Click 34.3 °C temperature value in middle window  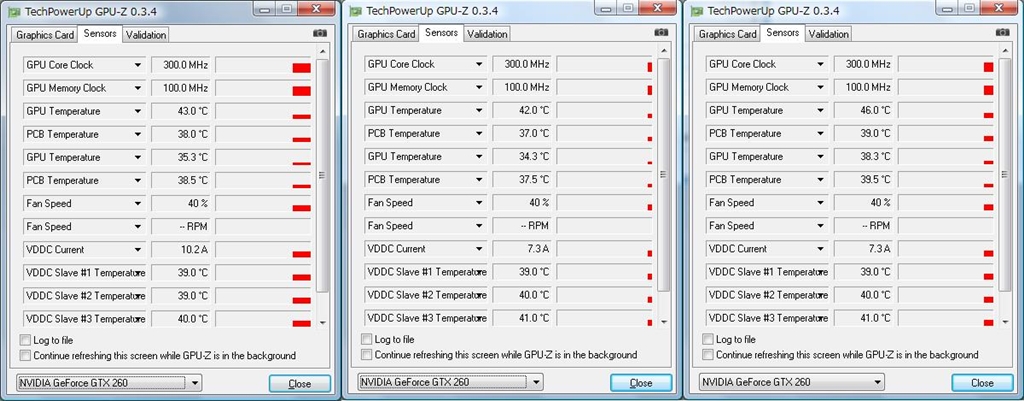click(x=522, y=157)
